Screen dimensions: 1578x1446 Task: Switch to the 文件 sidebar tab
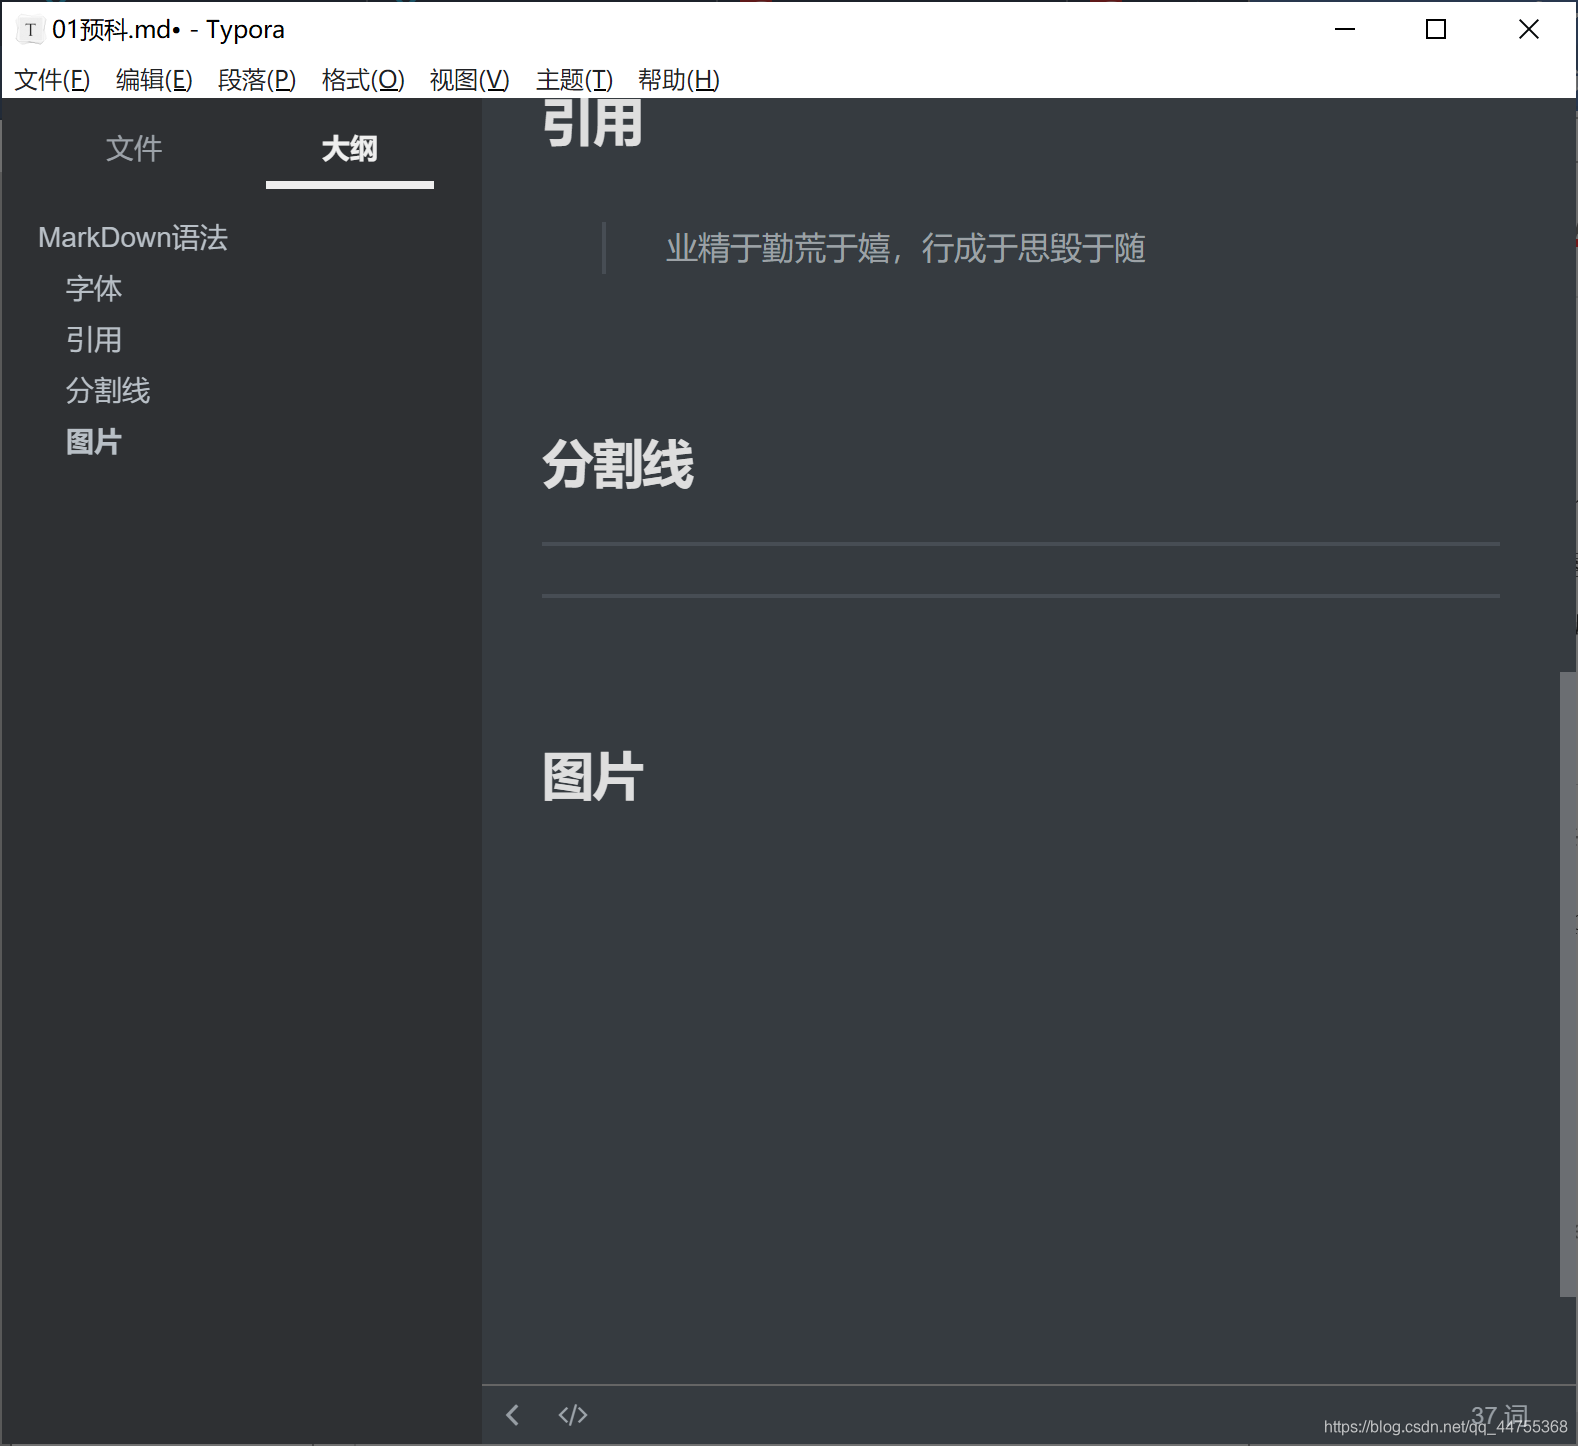[x=134, y=149]
